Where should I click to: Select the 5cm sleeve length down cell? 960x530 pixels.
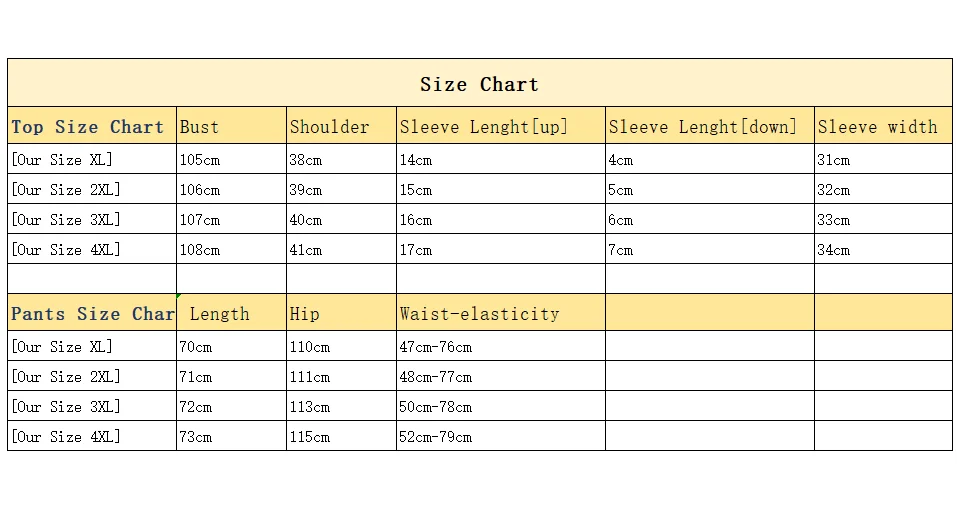pos(709,190)
